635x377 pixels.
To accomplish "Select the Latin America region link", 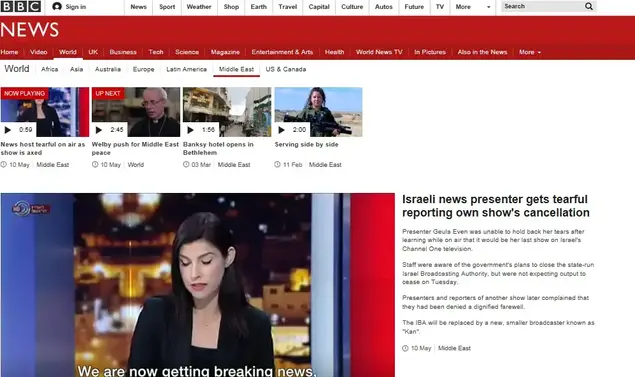I will [186, 69].
